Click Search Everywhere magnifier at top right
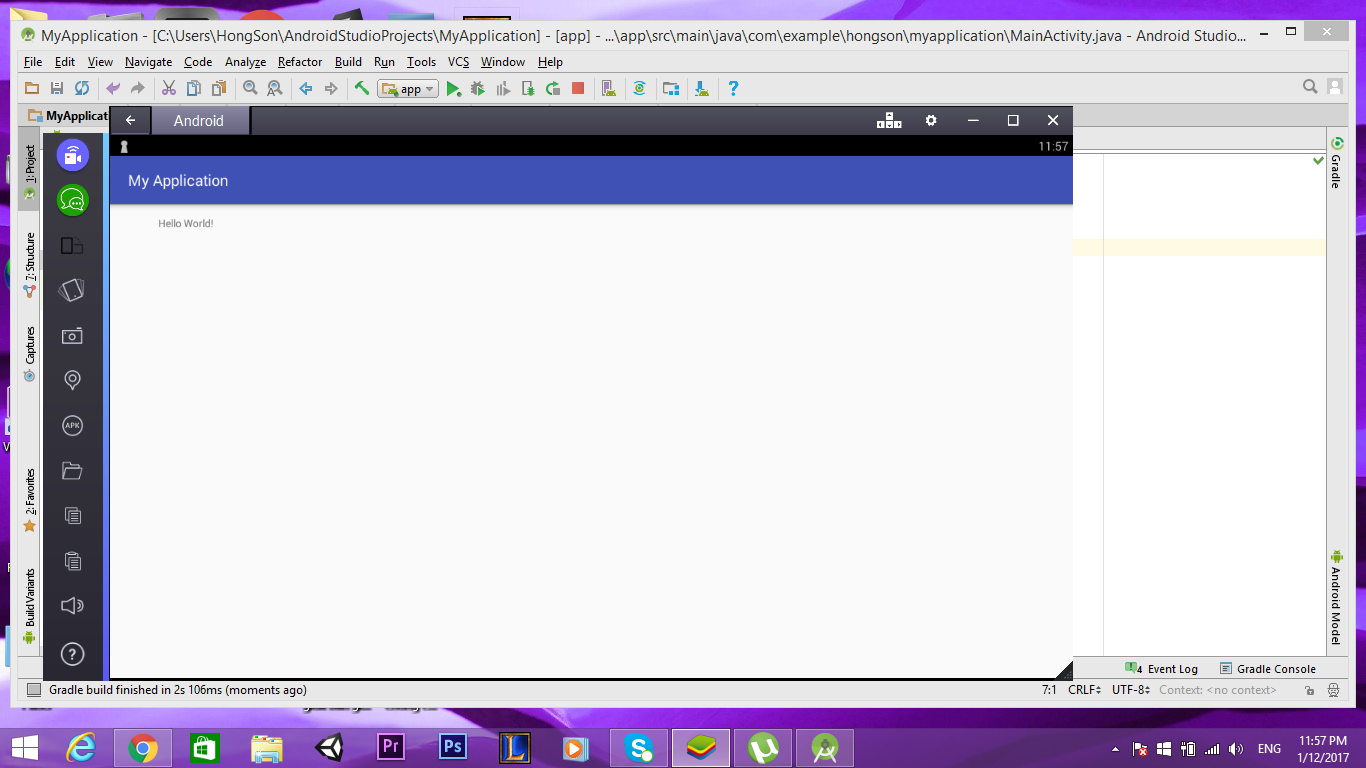 1310,87
